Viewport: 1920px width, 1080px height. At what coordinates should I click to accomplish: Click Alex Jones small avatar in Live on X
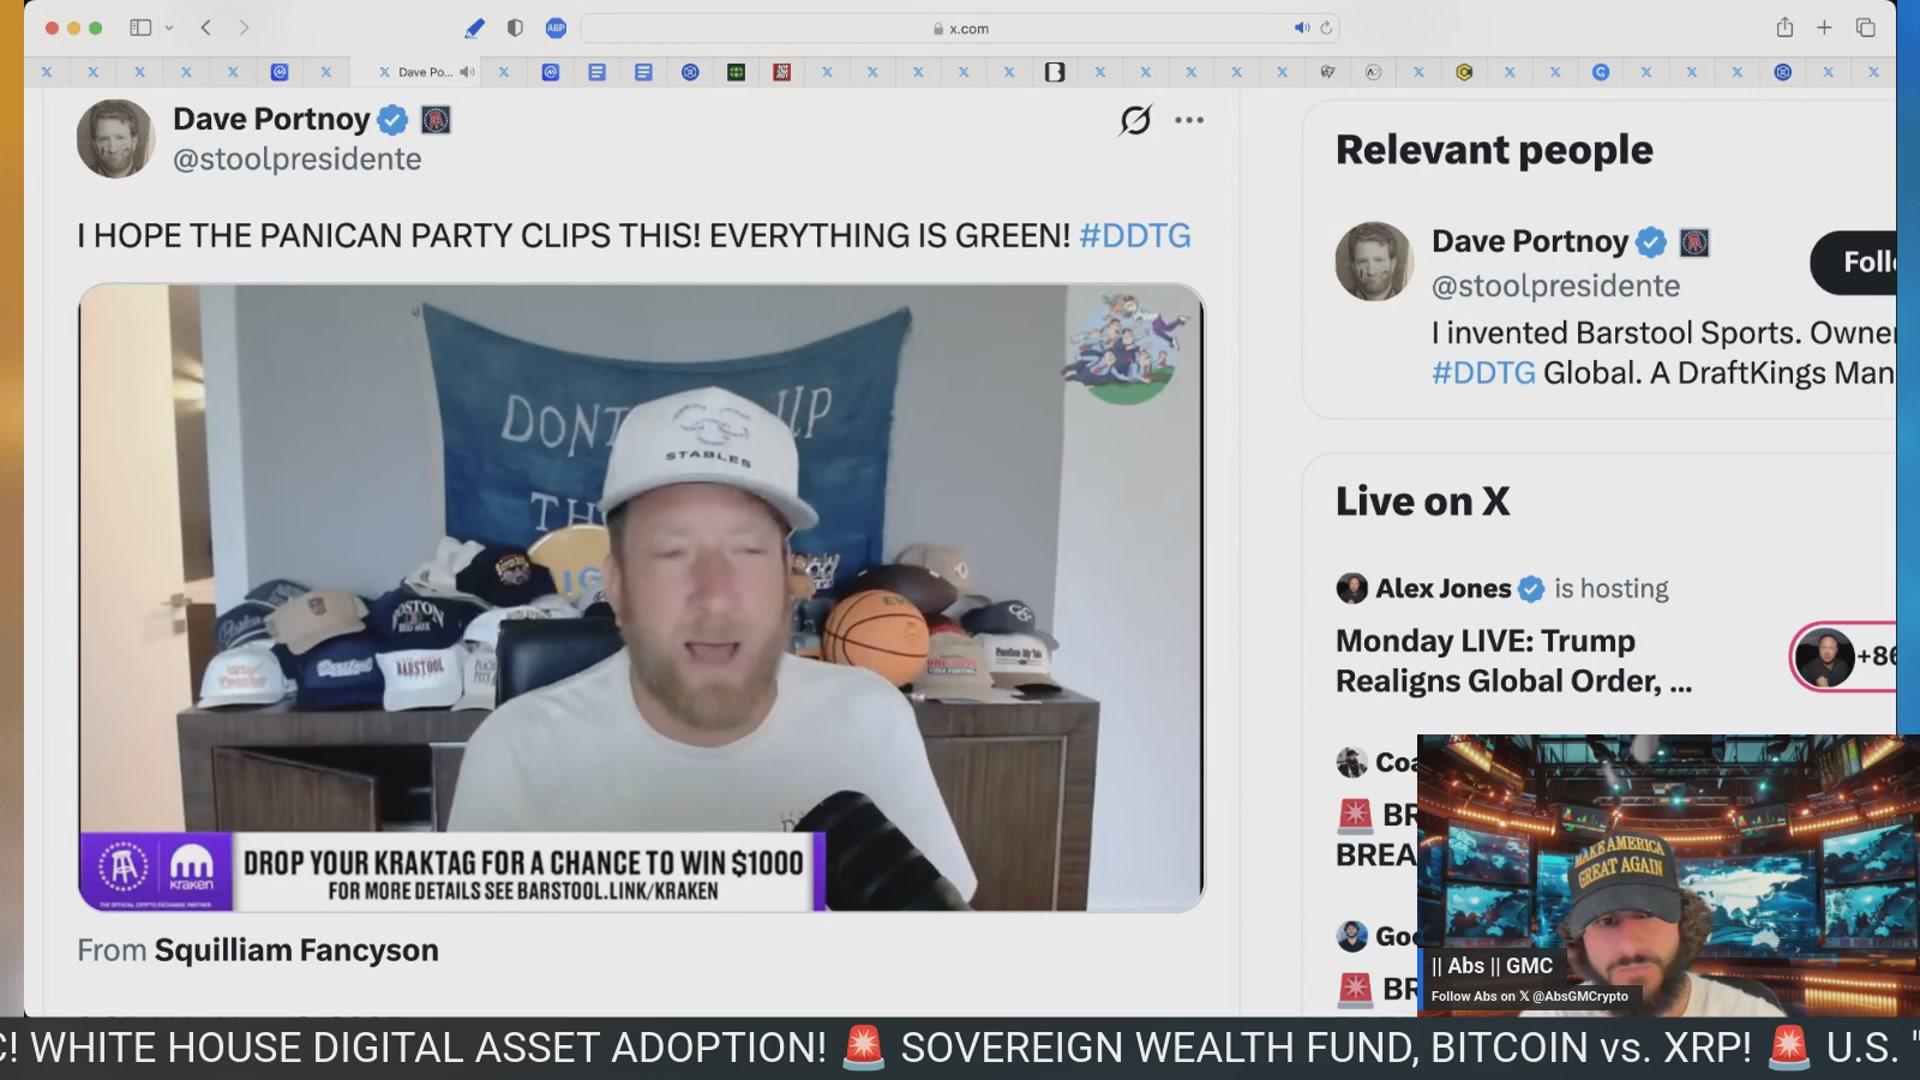tap(1351, 588)
